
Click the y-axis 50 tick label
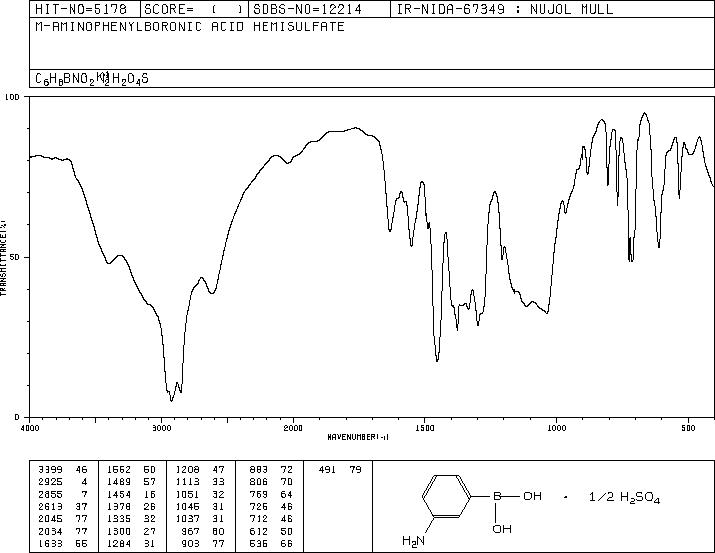(x=15, y=257)
